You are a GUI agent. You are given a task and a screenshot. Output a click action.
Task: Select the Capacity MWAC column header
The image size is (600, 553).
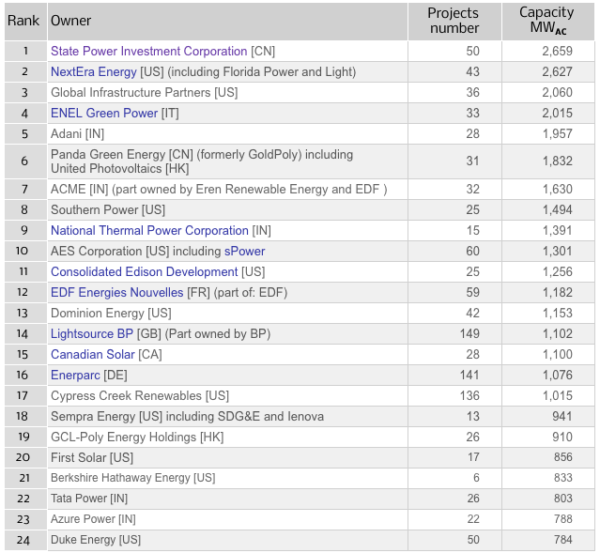546,20
